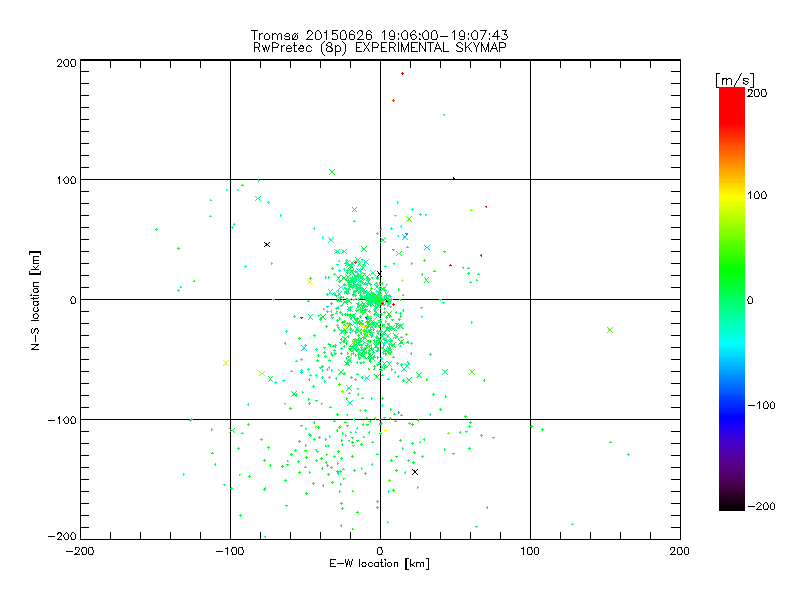Click the colorbar label '0'

750,301
